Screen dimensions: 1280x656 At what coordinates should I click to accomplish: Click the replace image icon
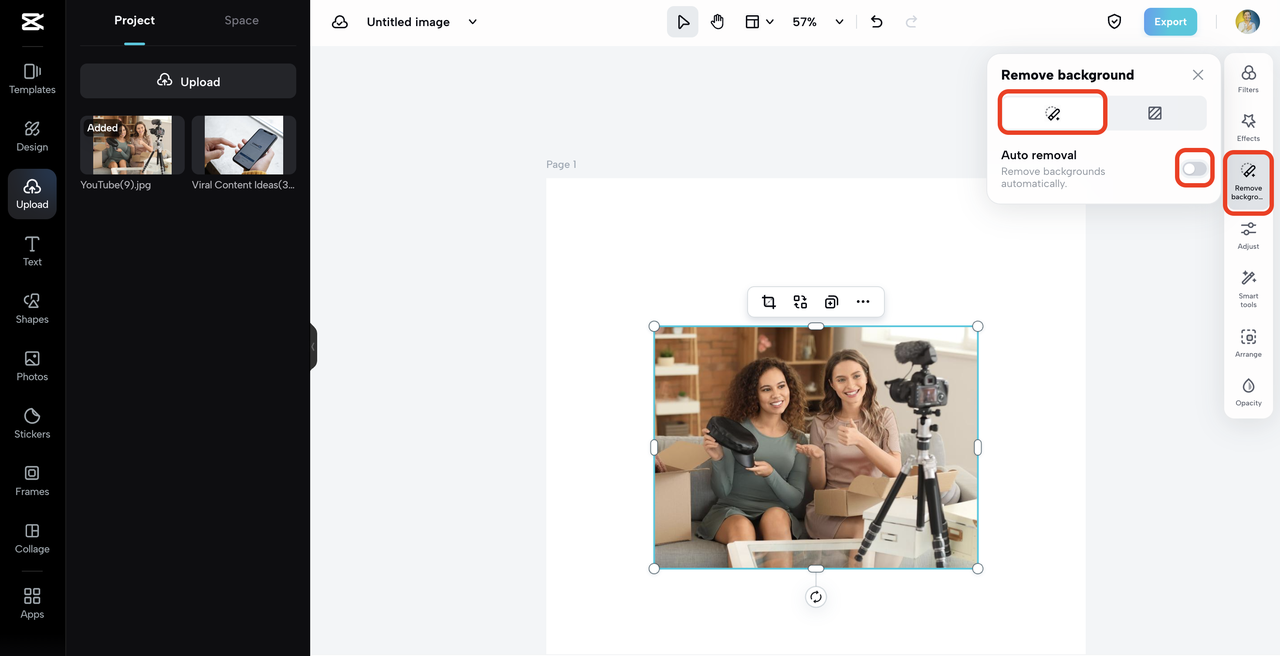(800, 302)
